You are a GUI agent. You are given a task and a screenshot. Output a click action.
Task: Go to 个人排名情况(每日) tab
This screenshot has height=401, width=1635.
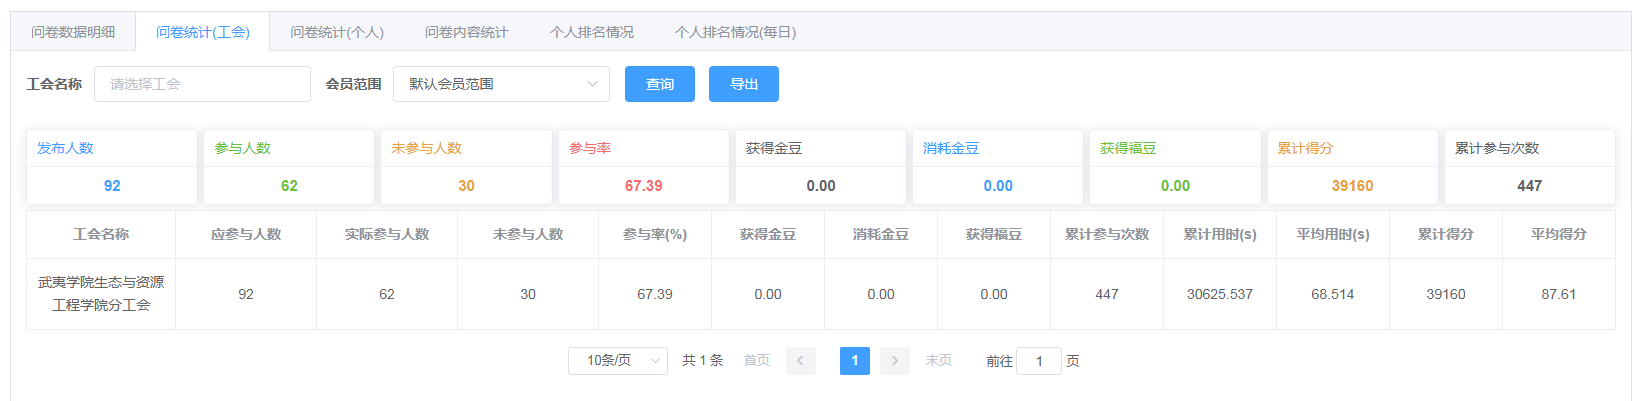click(735, 32)
